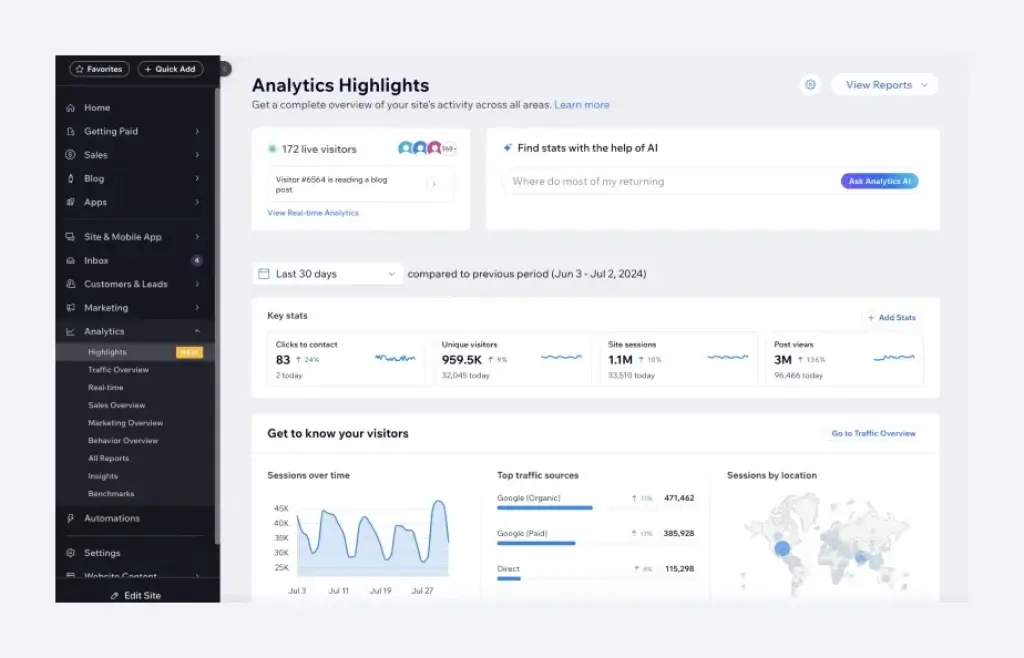
Task: Open Traffic Overview in the sidebar
Action: click(x=118, y=370)
